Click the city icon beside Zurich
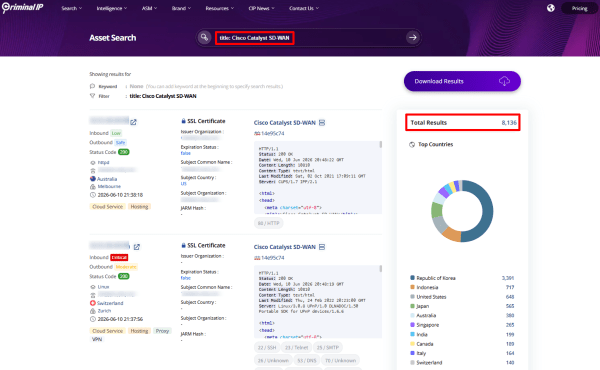Screen dimensions: 600x370 pyautogui.click(x=93, y=311)
